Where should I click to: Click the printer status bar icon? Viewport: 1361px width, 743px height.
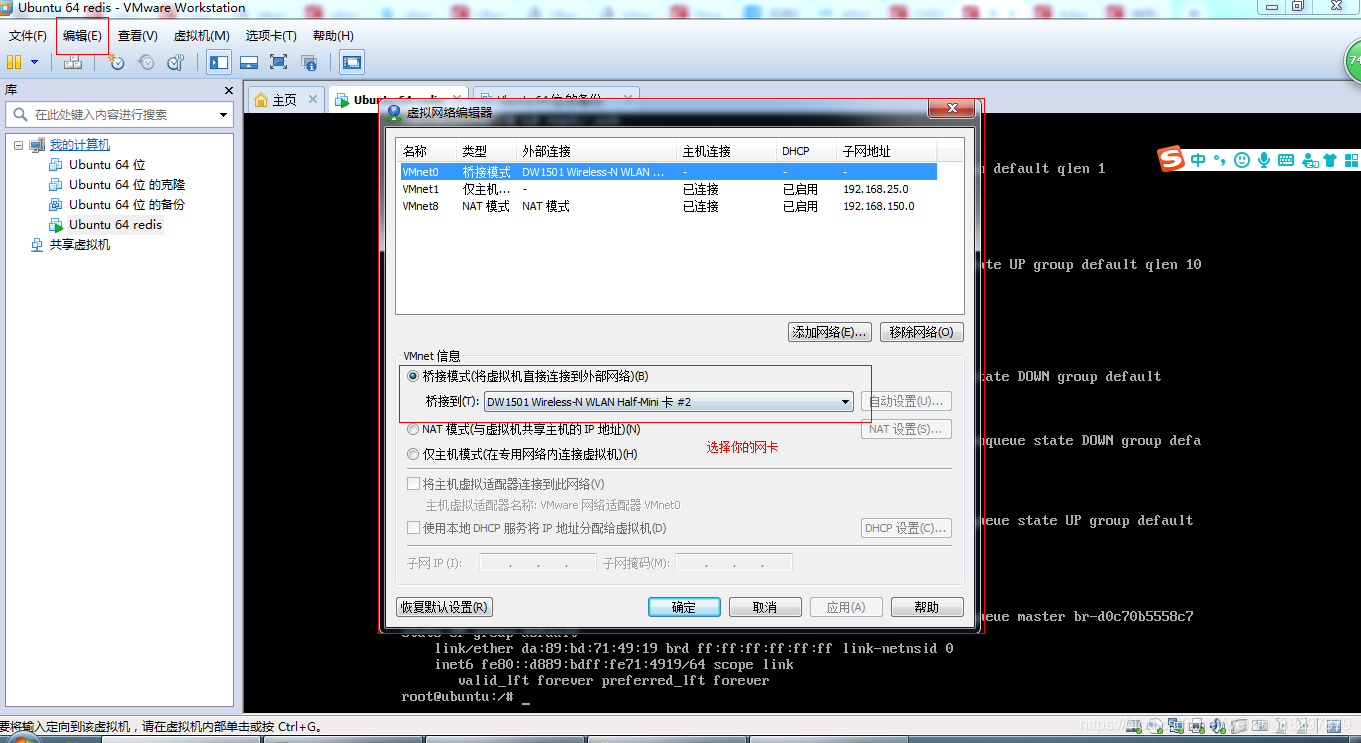1197,726
